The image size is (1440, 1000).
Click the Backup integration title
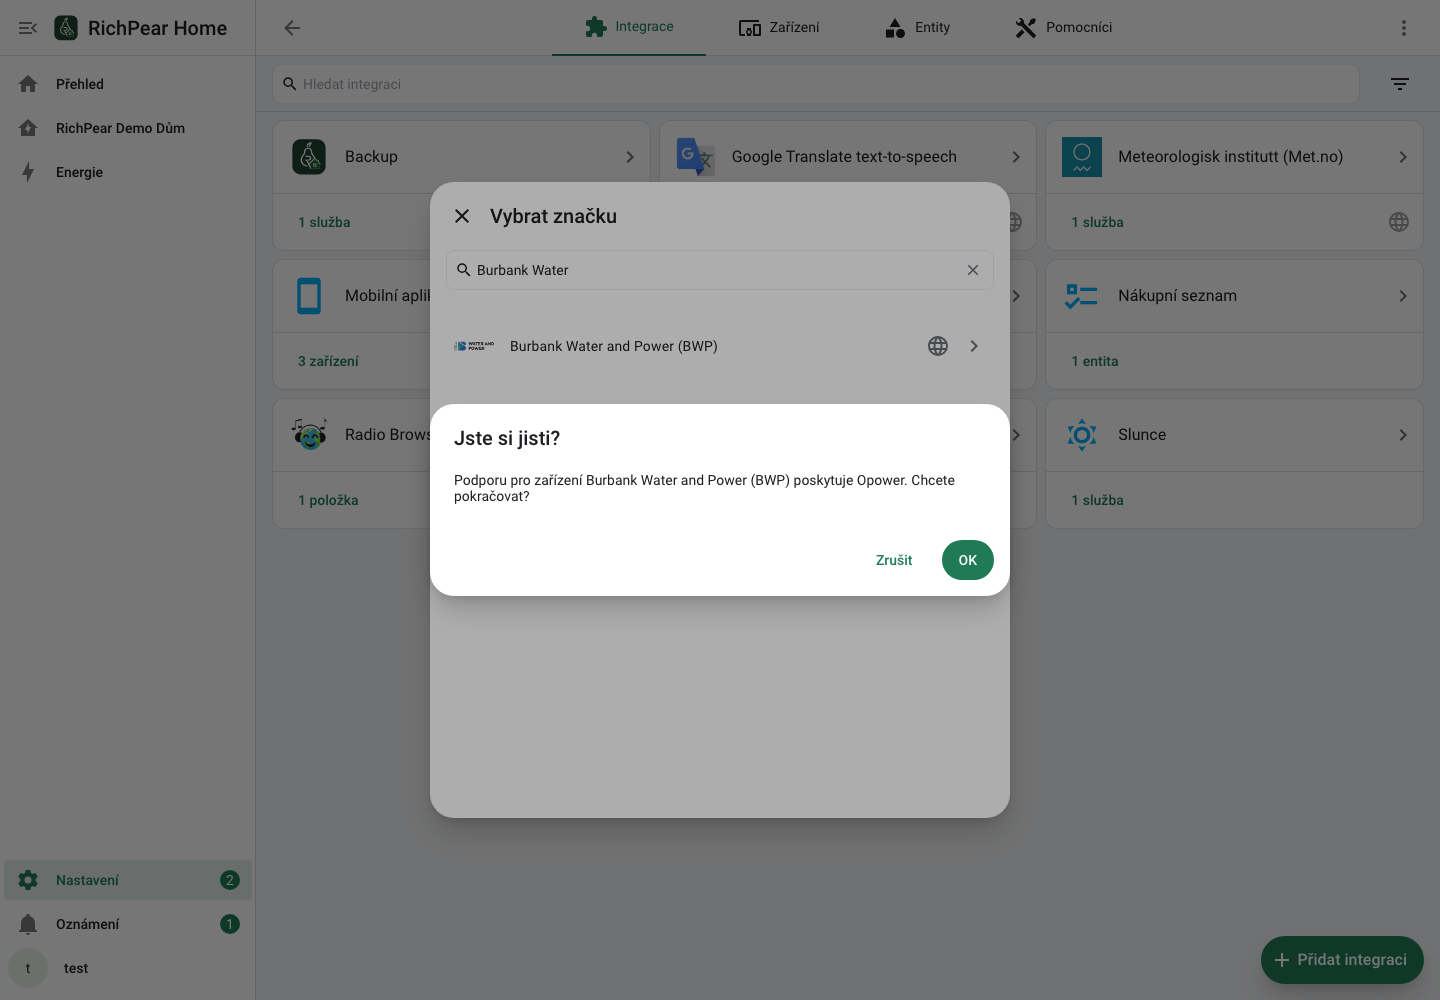tap(371, 157)
